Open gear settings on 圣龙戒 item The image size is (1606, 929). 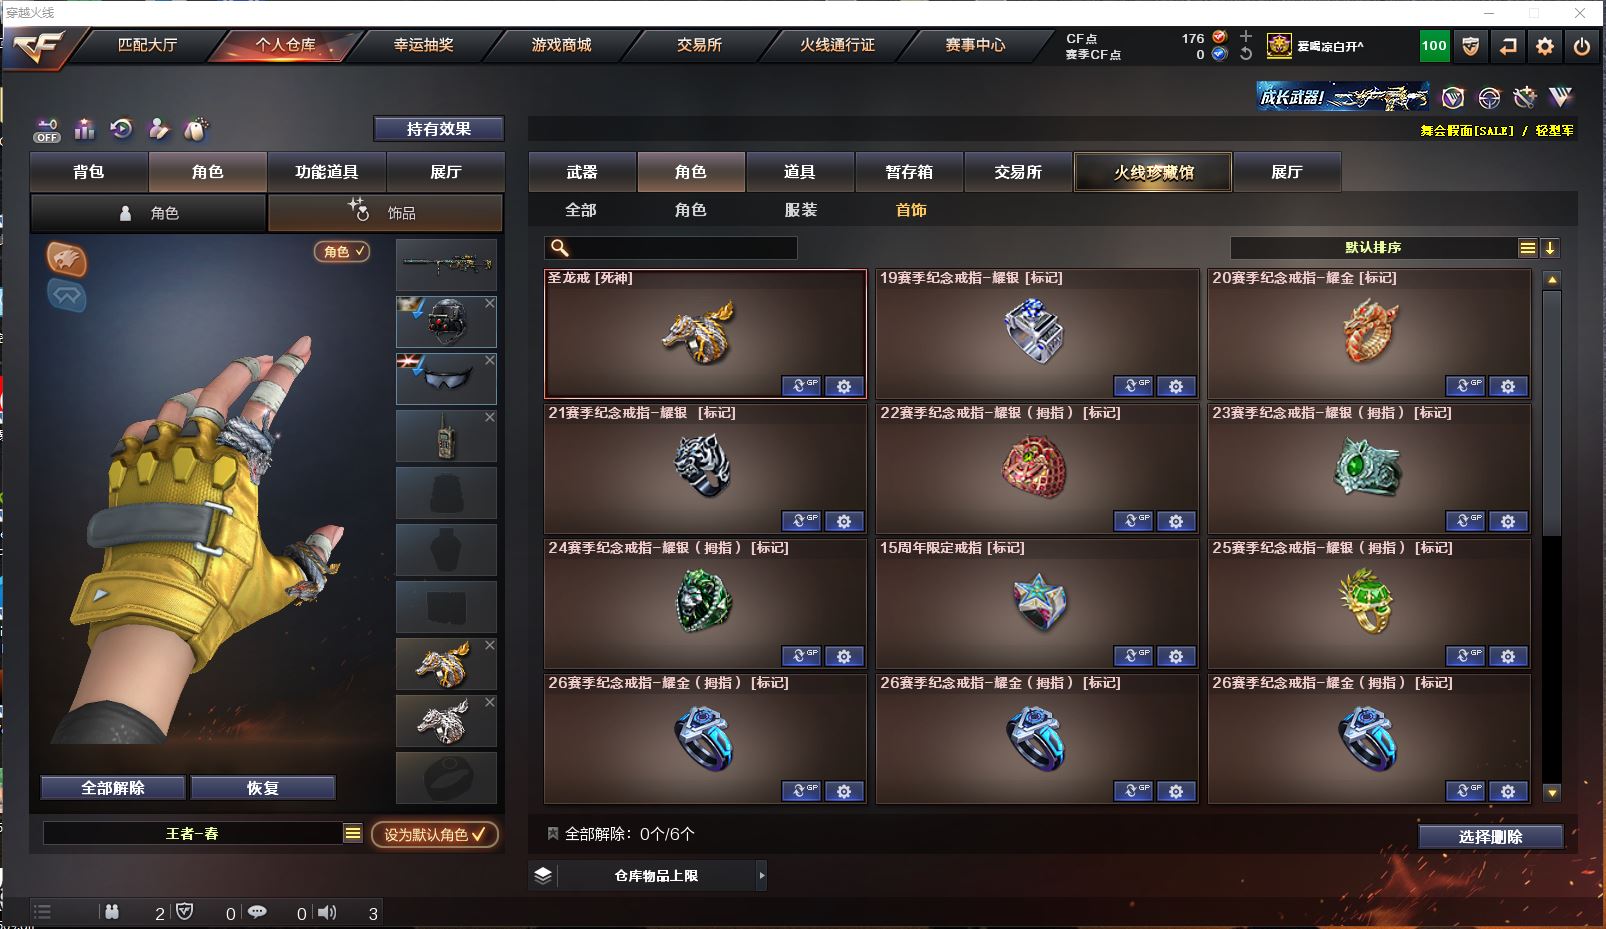click(844, 386)
